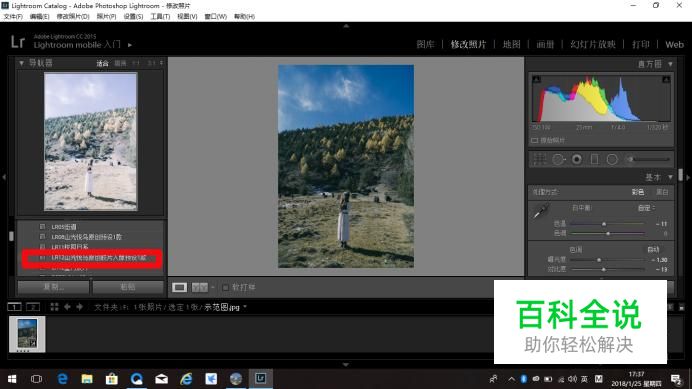Click the Auto tone button
Viewport: 692px width, 389px height.
(653, 249)
